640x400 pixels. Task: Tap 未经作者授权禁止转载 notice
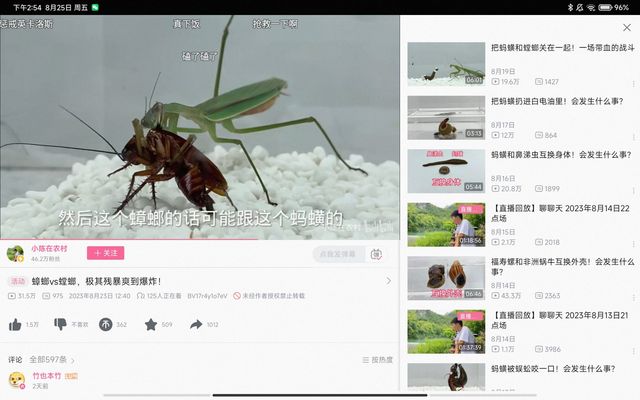[269, 296]
